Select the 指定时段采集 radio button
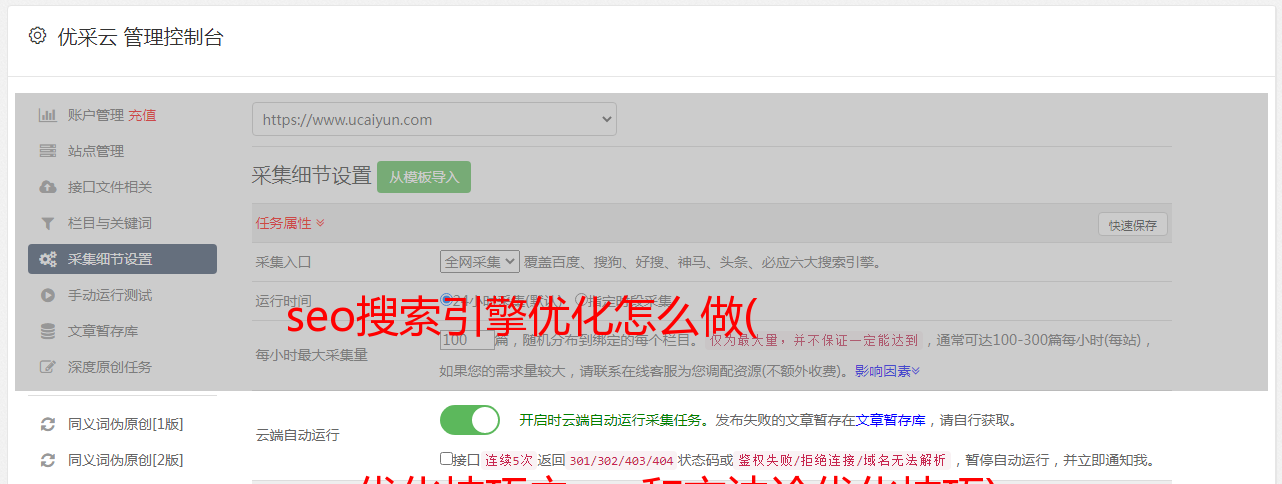The width and height of the screenshot is (1282, 484). point(580,299)
